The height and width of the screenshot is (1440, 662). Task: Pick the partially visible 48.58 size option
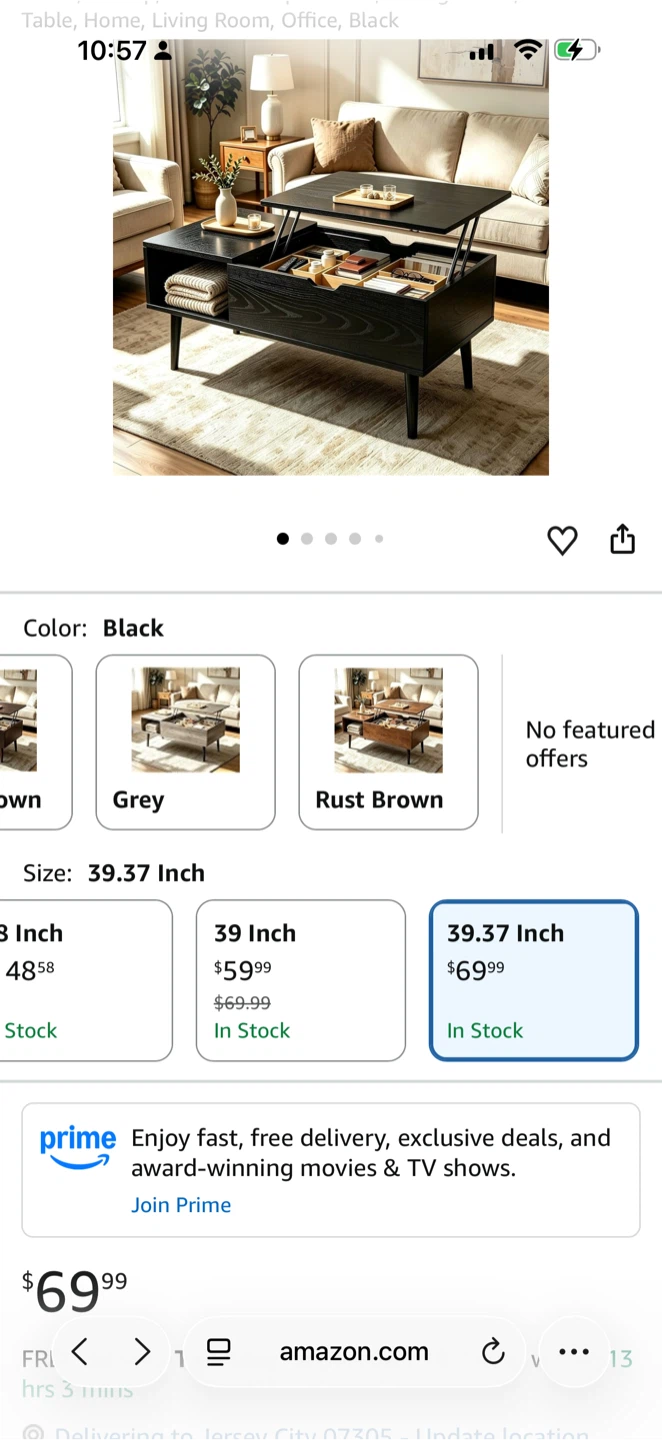pyautogui.click(x=86, y=980)
